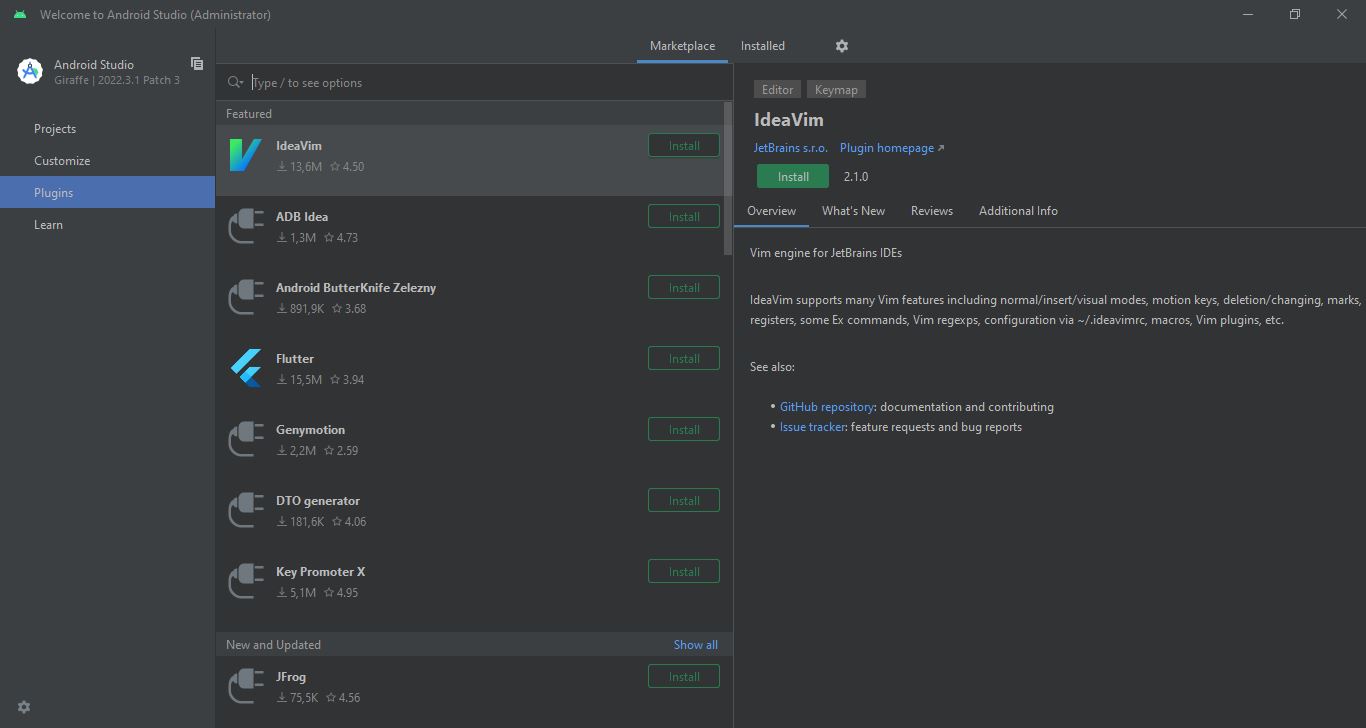
Task: Open the Overview tab
Action: pyautogui.click(x=771, y=211)
